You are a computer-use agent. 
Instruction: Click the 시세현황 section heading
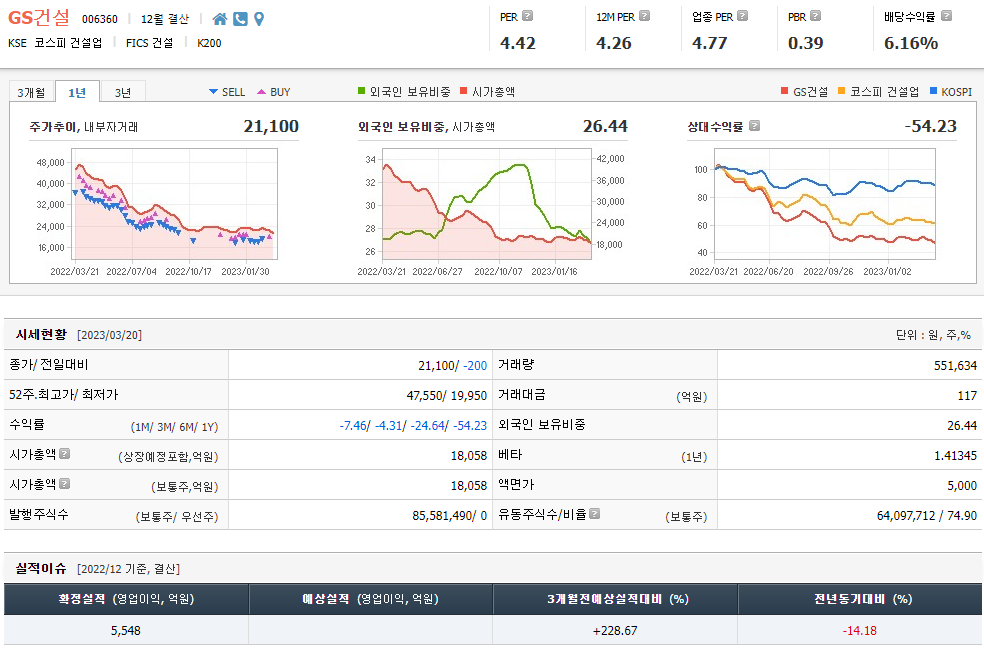click(x=41, y=335)
